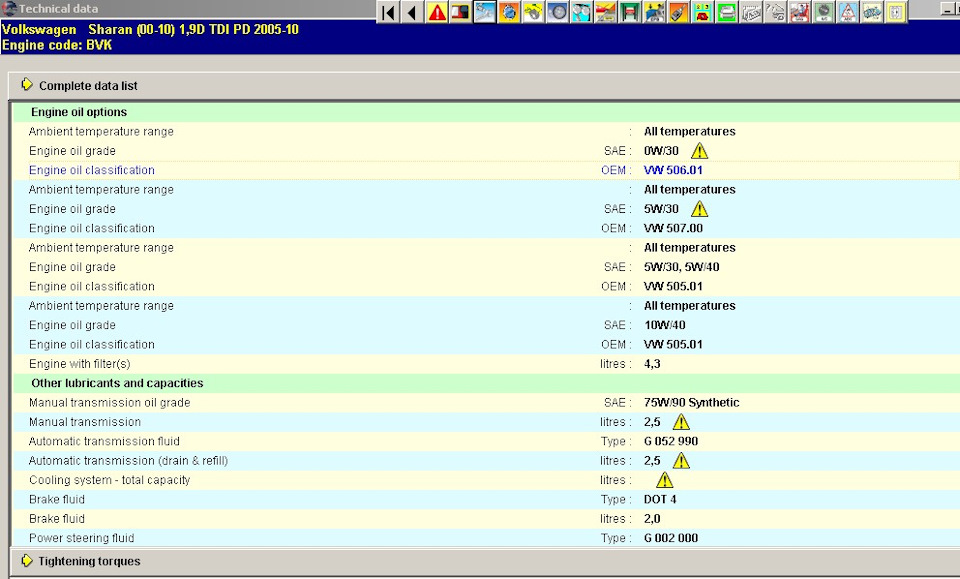Click the grey question mark toolbar icon
Image resolution: width=960 pixels, height=579 pixels.
[x=775, y=12]
